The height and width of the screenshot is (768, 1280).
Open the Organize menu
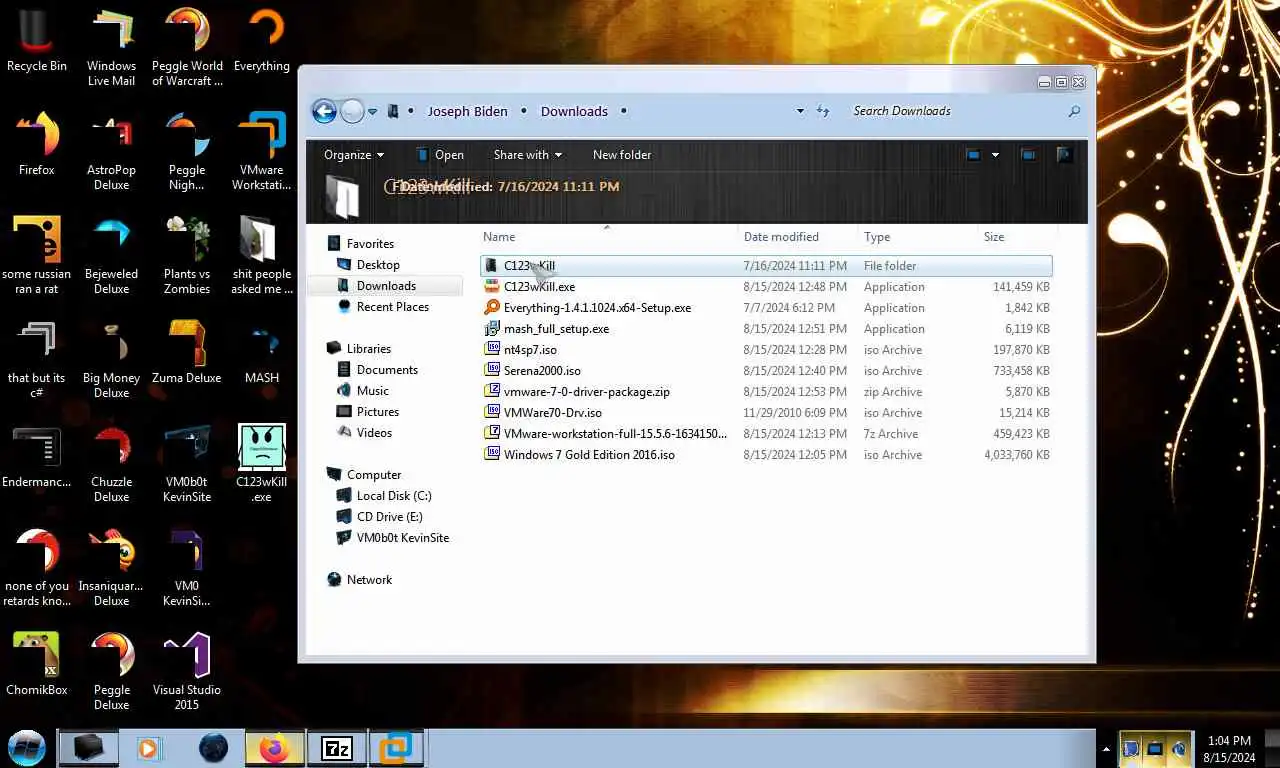click(354, 155)
